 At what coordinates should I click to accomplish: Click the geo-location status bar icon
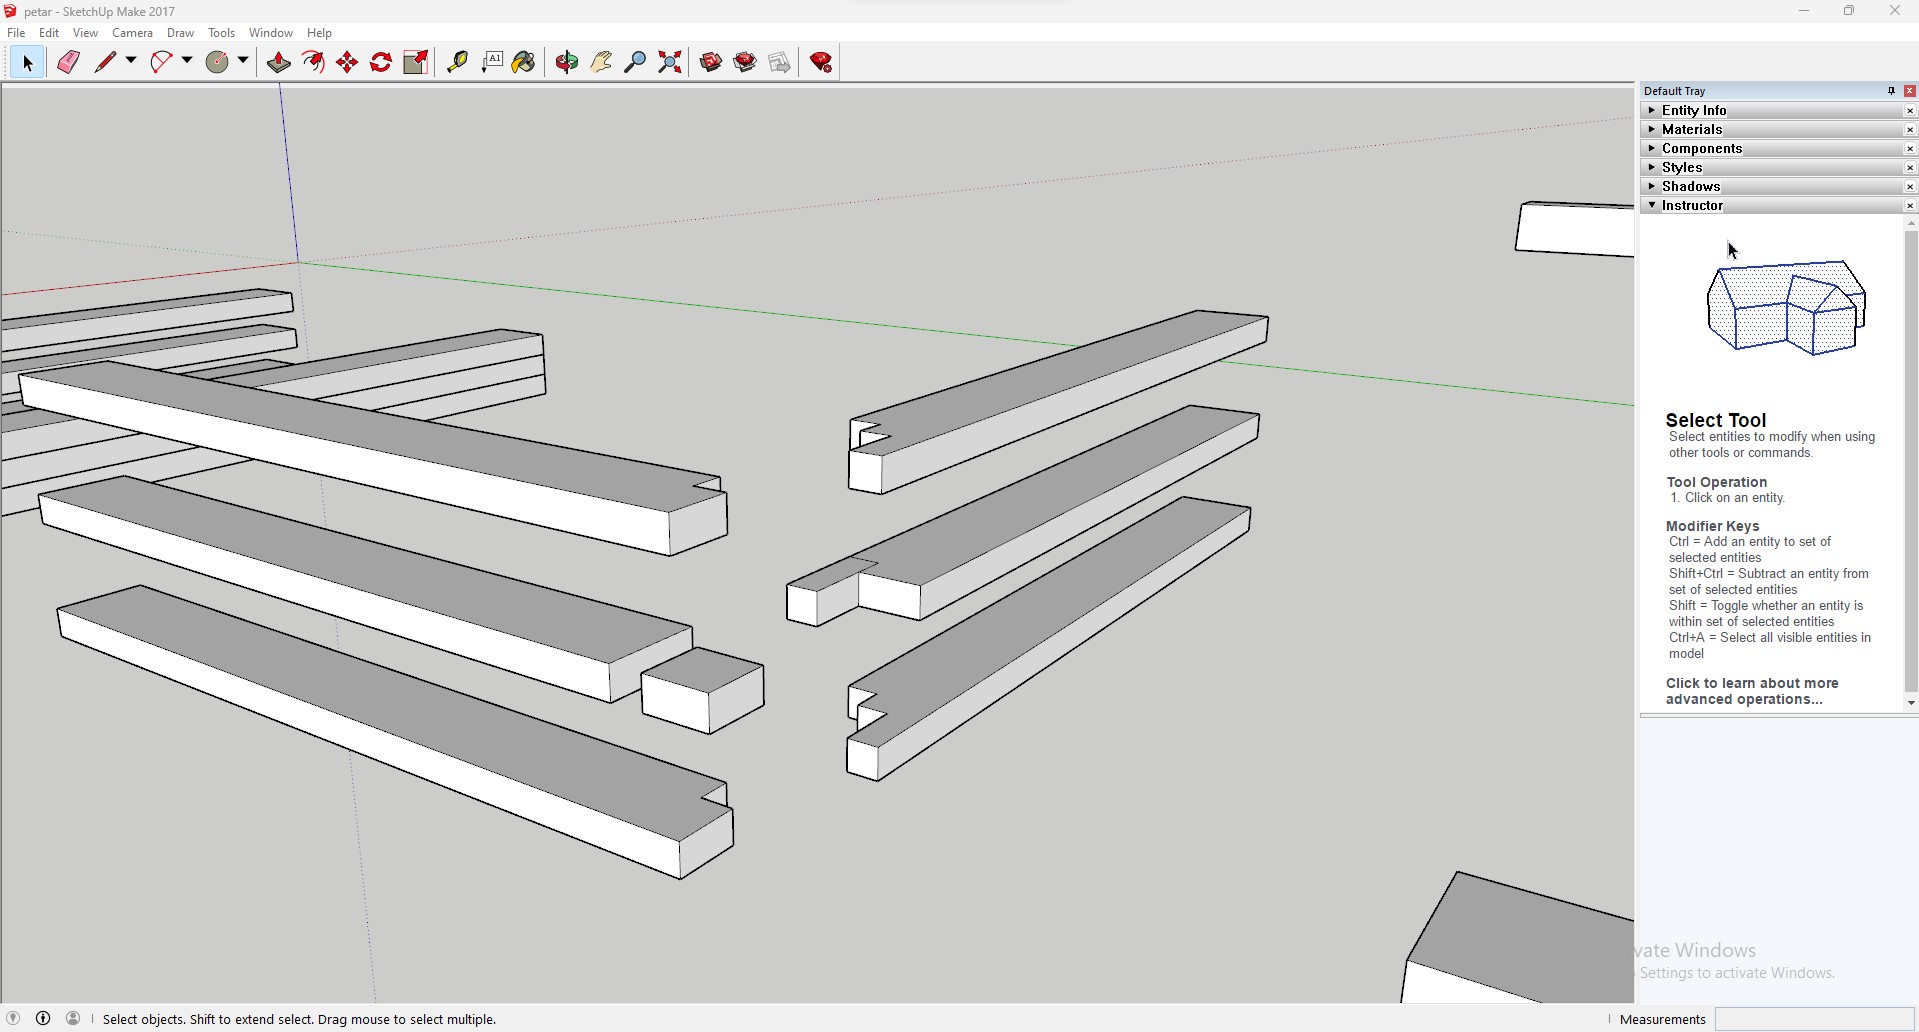point(13,1018)
